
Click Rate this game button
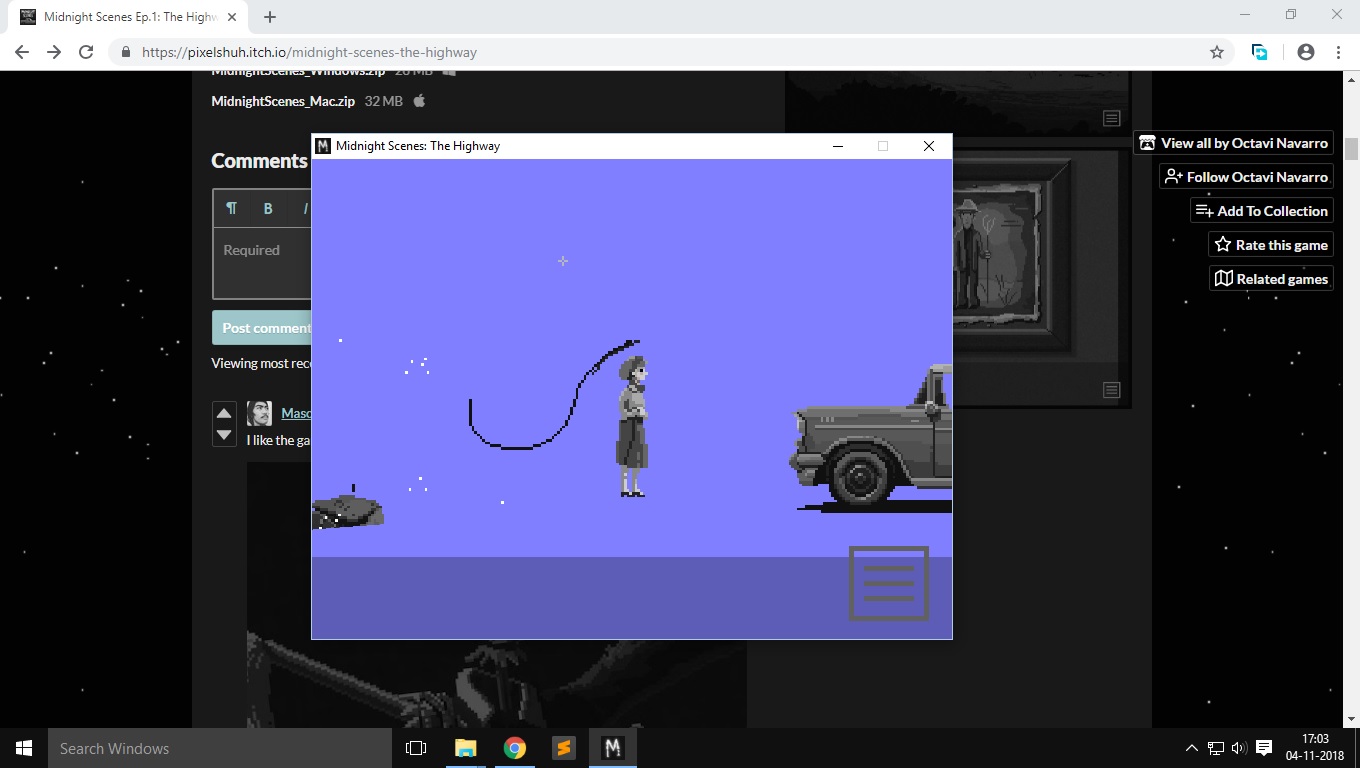coord(1271,245)
